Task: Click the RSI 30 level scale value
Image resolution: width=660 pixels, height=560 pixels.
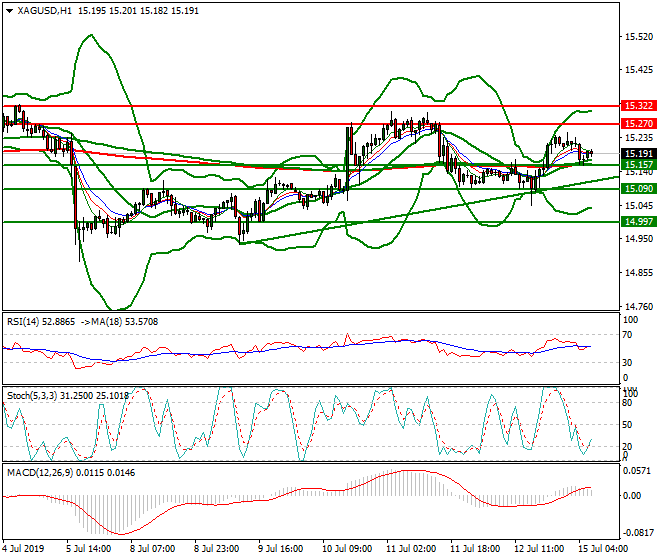Action: point(627,363)
